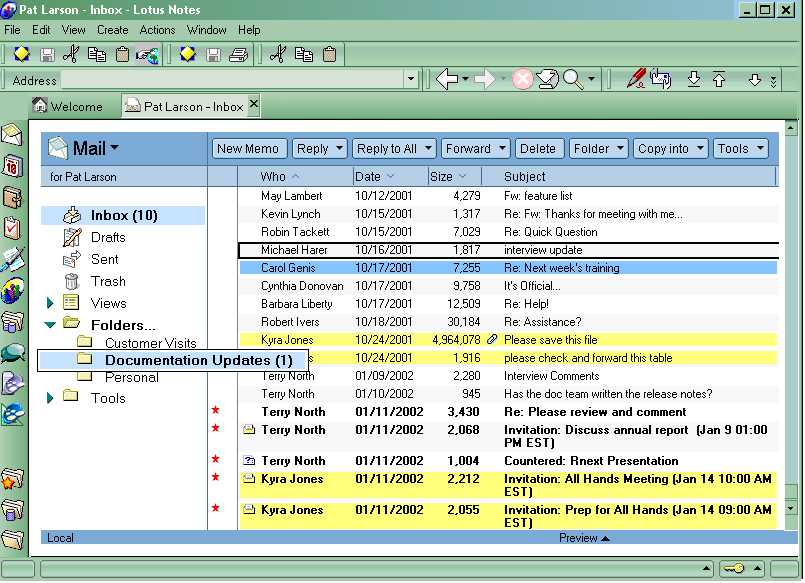This screenshot has height=583, width=805.
Task: Click the overlined up arrow toolbar icon
Action: (719, 79)
